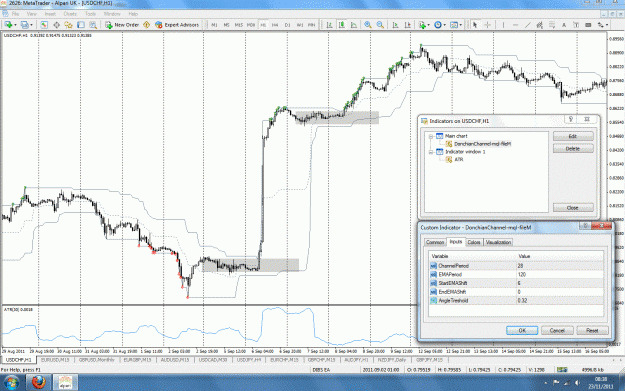Image resolution: width=625 pixels, height=391 pixels.
Task: Switch chart to line chart icon
Action: pos(354,25)
